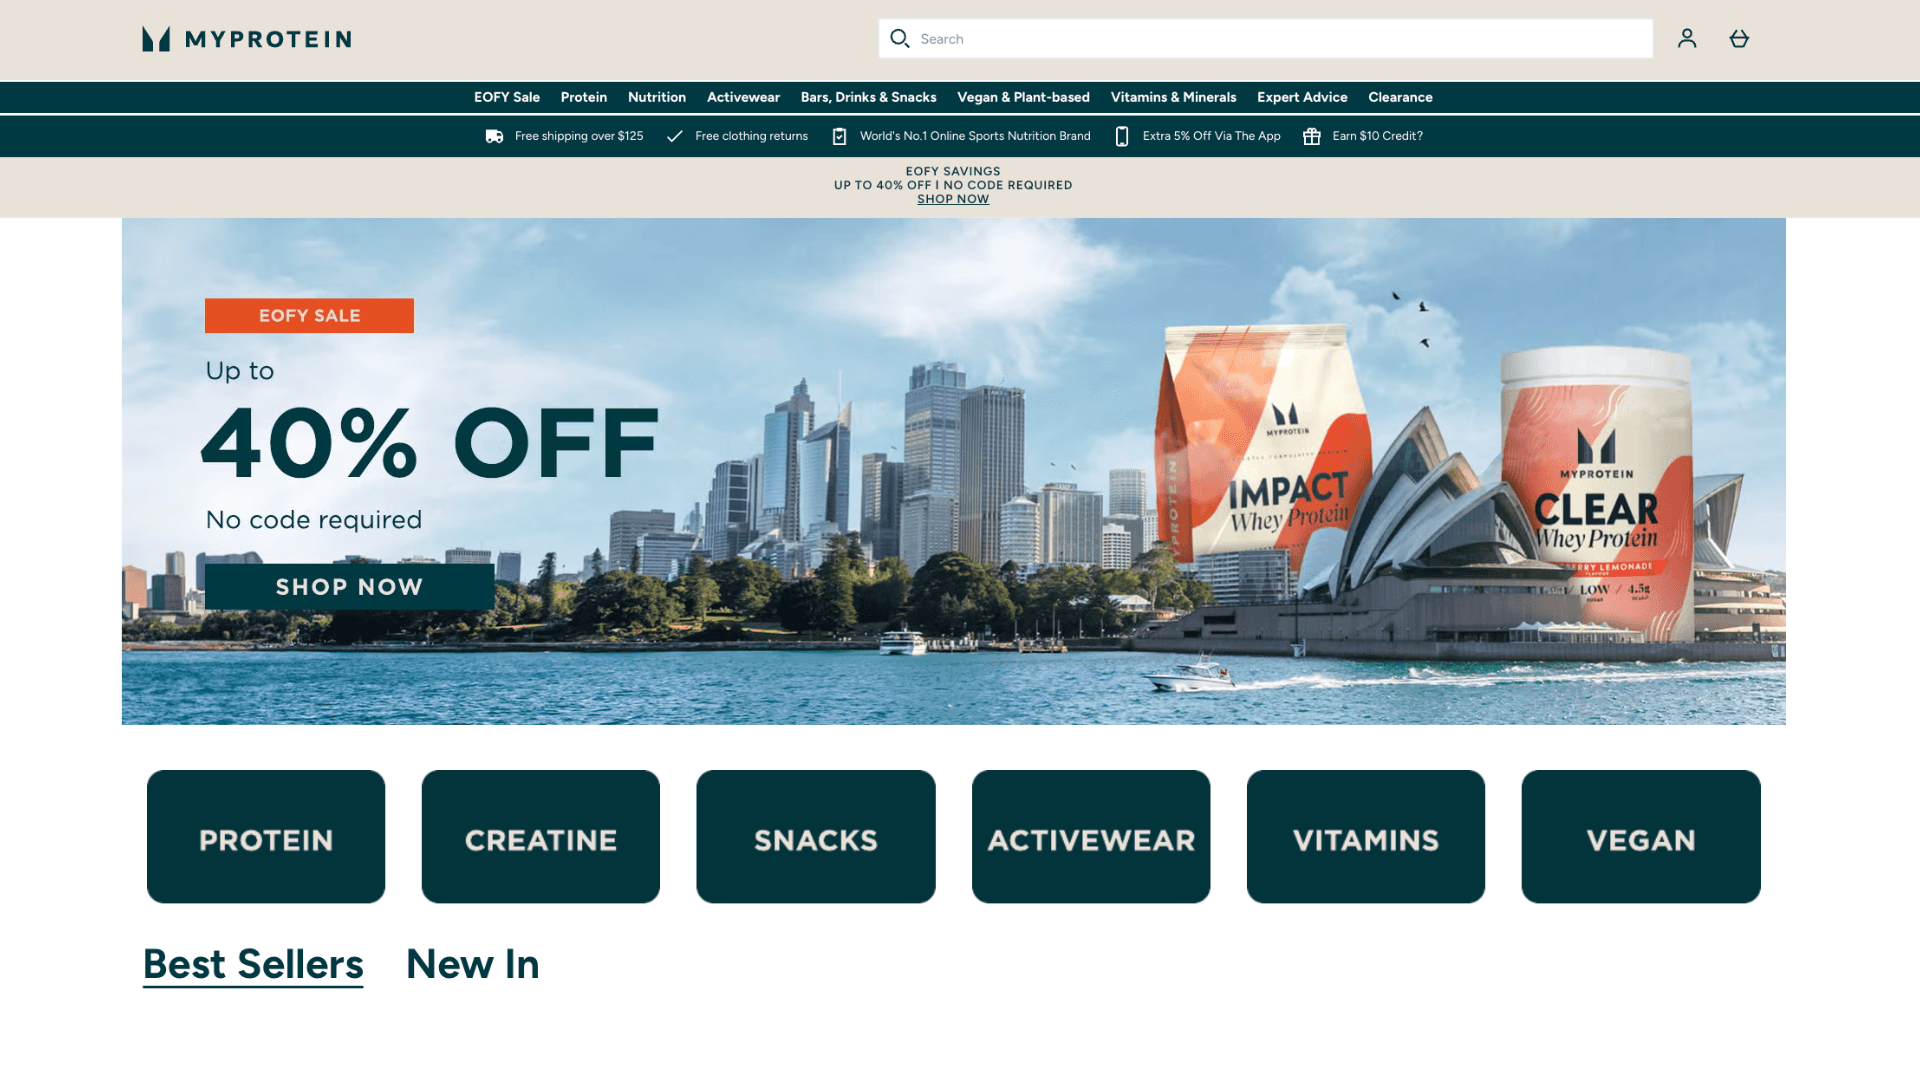Click the gift icon for credit
Image resolution: width=1920 pixels, height=1080 pixels.
[1311, 136]
